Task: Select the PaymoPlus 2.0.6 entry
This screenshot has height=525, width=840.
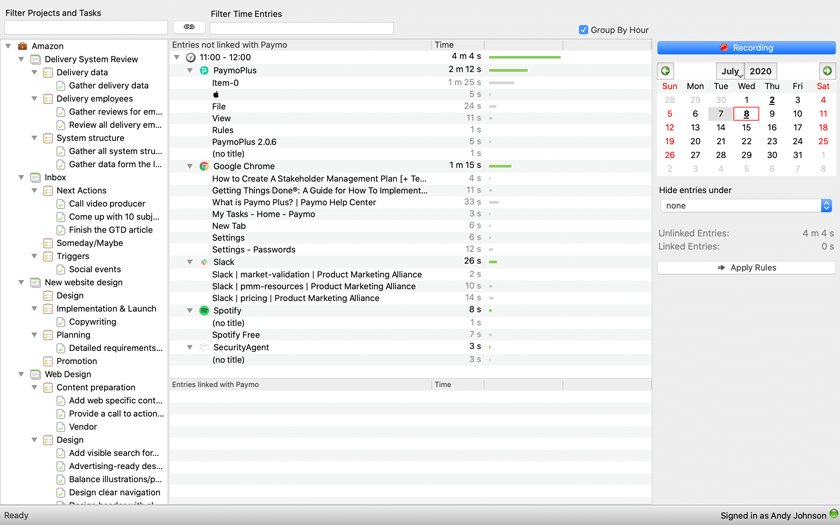Action: click(x=244, y=142)
